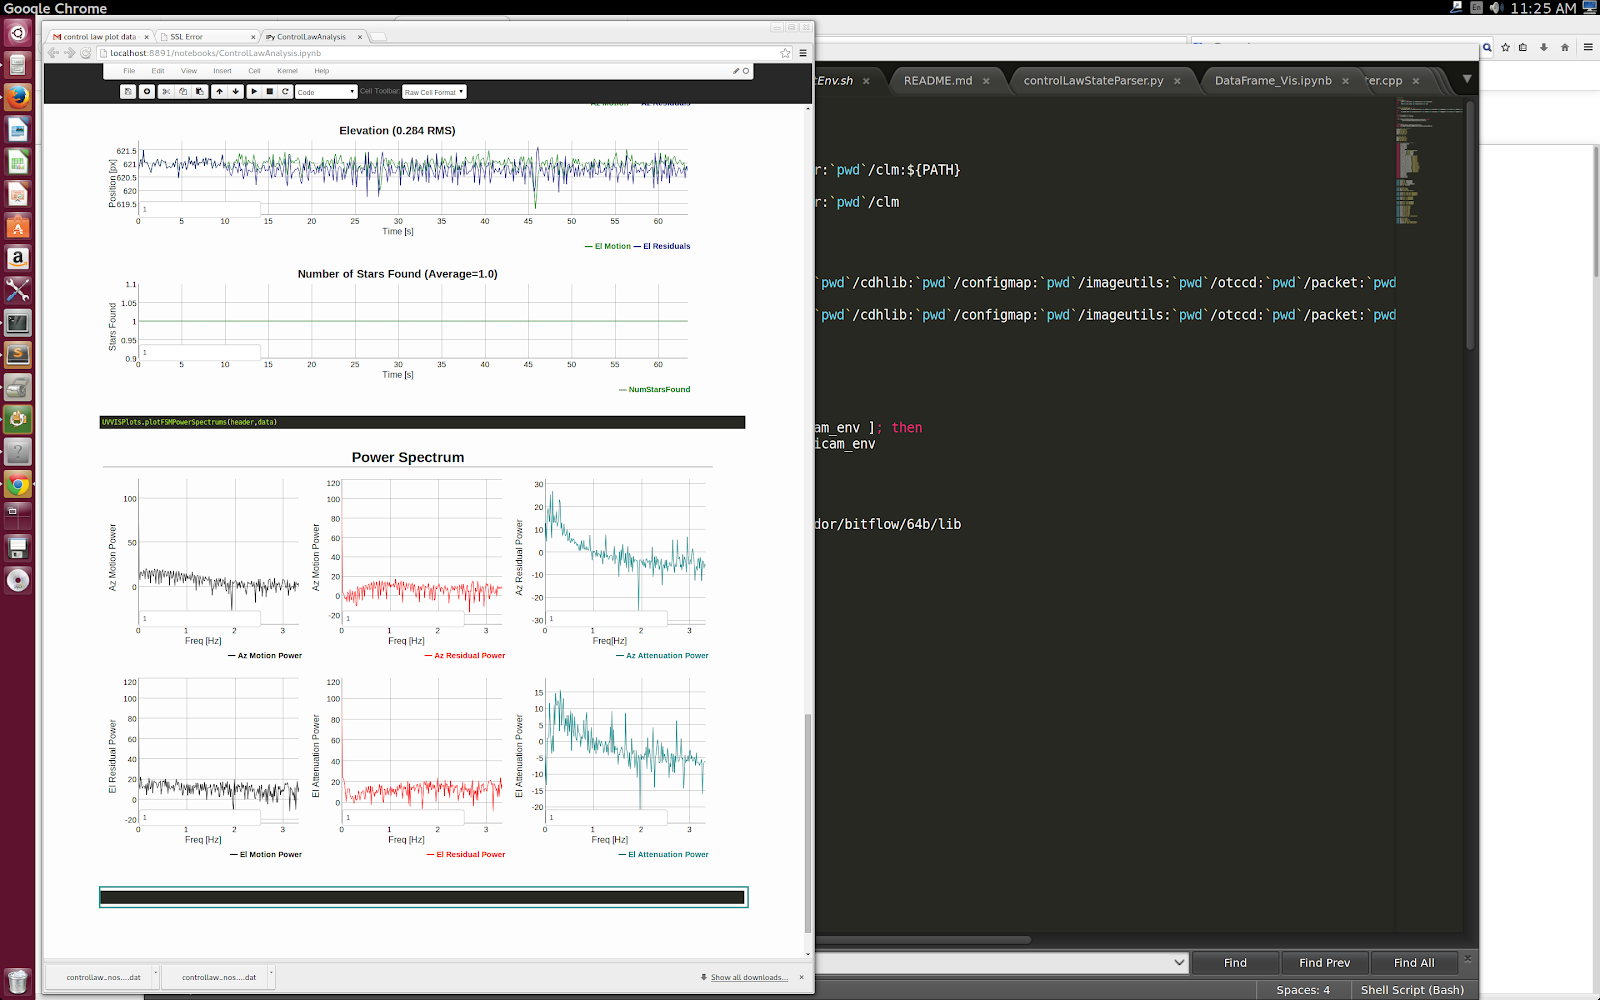This screenshot has width=1600, height=1000.
Task: Open the cell type Code dropdown
Action: click(326, 92)
